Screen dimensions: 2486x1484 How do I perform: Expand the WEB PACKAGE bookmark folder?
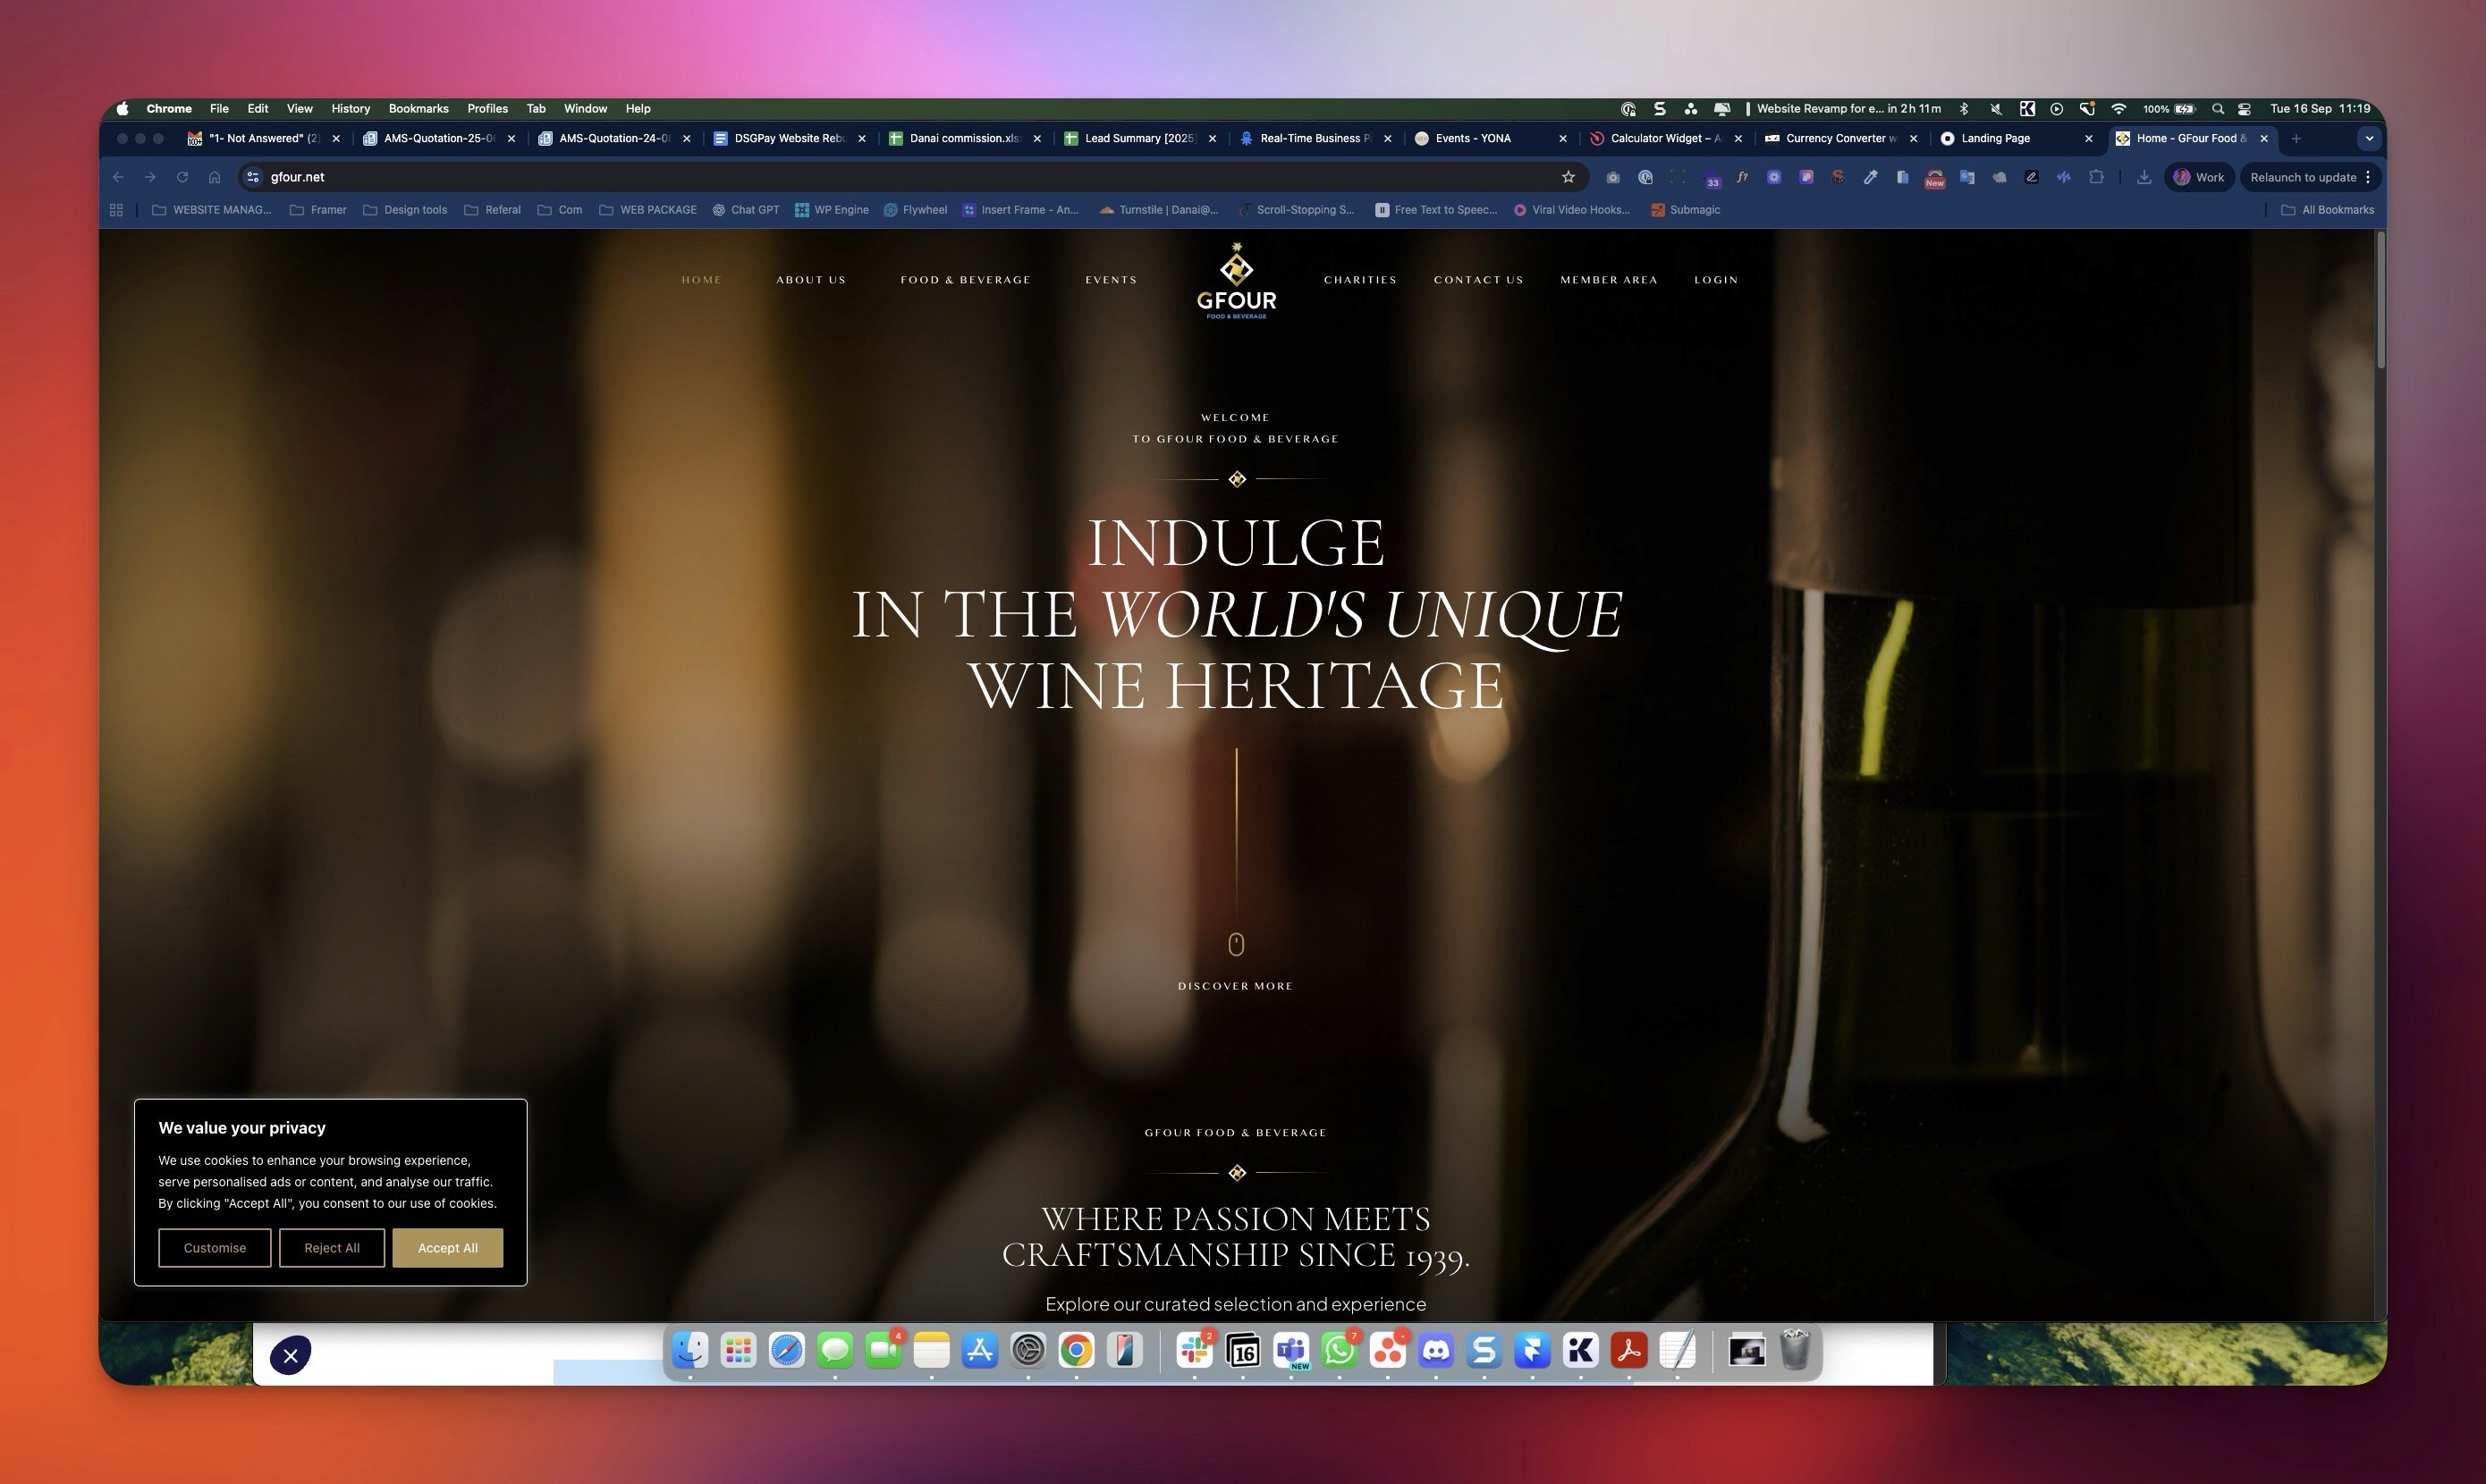(x=648, y=210)
